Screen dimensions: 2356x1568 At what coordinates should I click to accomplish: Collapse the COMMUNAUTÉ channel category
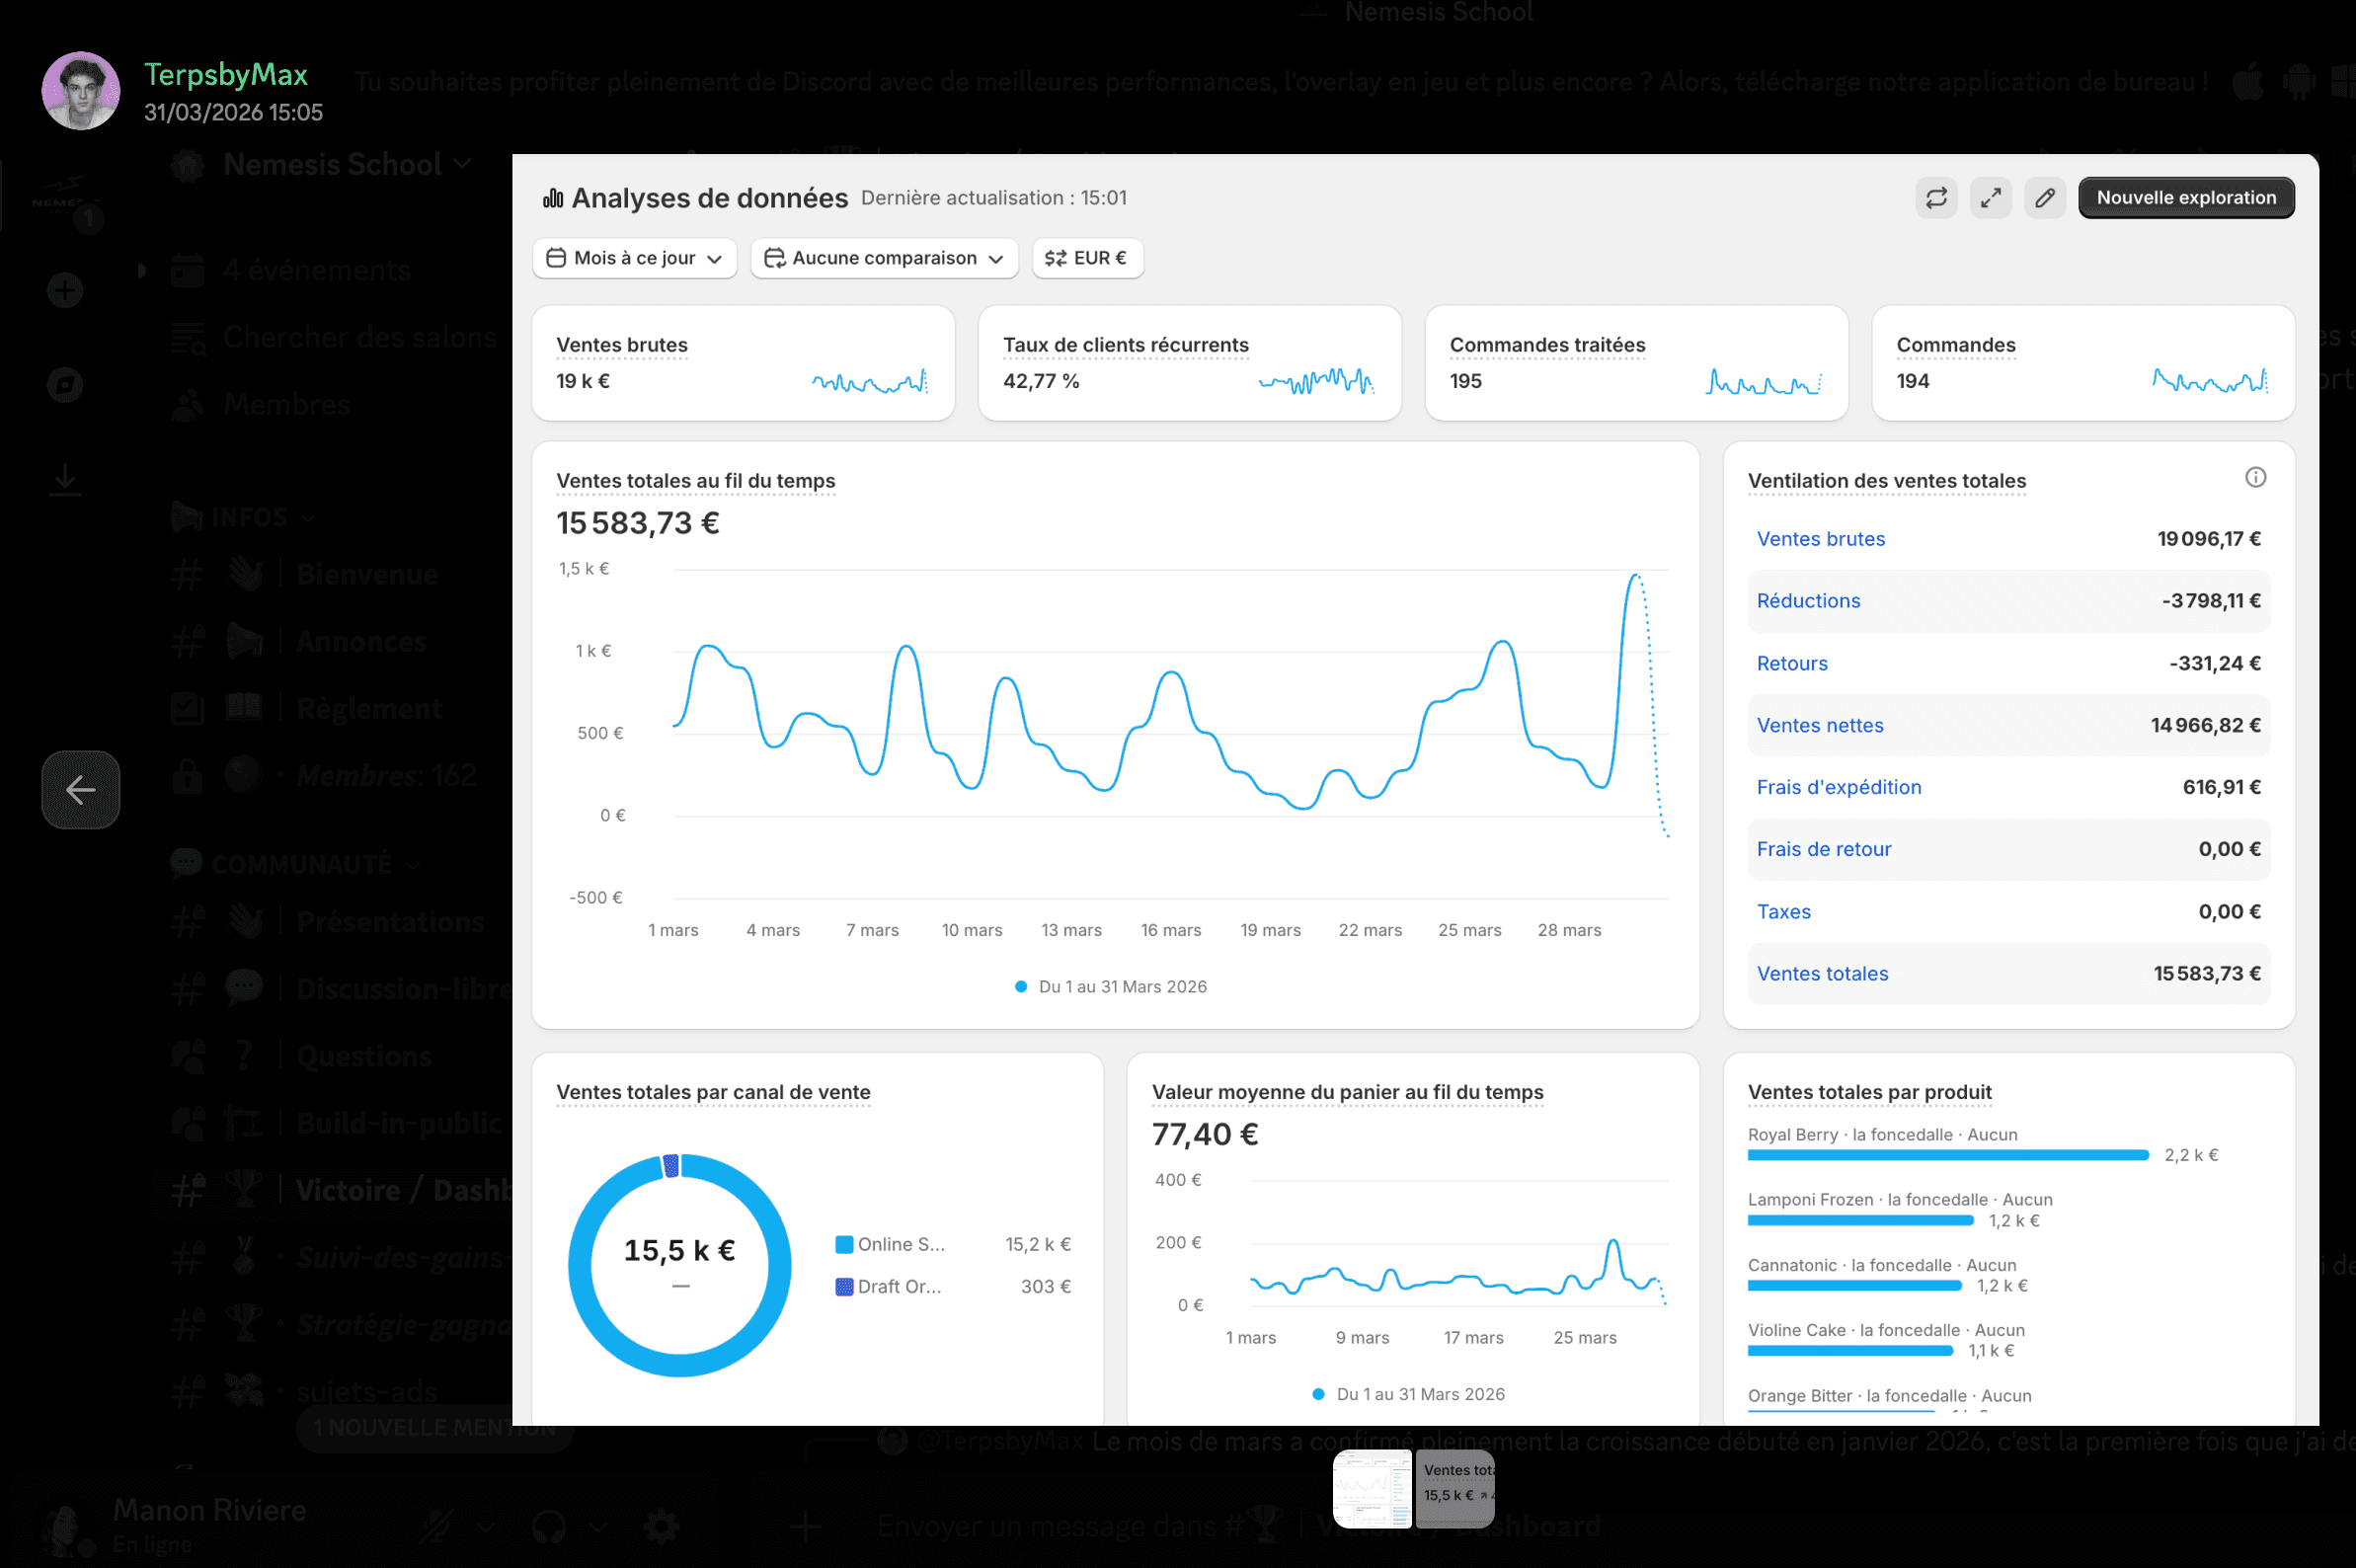pos(297,864)
